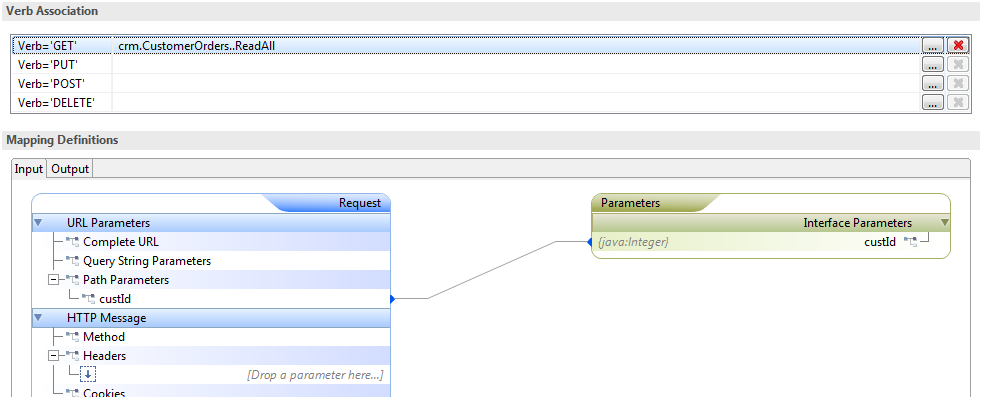The height and width of the screenshot is (397, 982).
Task: Click the custId path parameter icon
Action: coord(88,299)
